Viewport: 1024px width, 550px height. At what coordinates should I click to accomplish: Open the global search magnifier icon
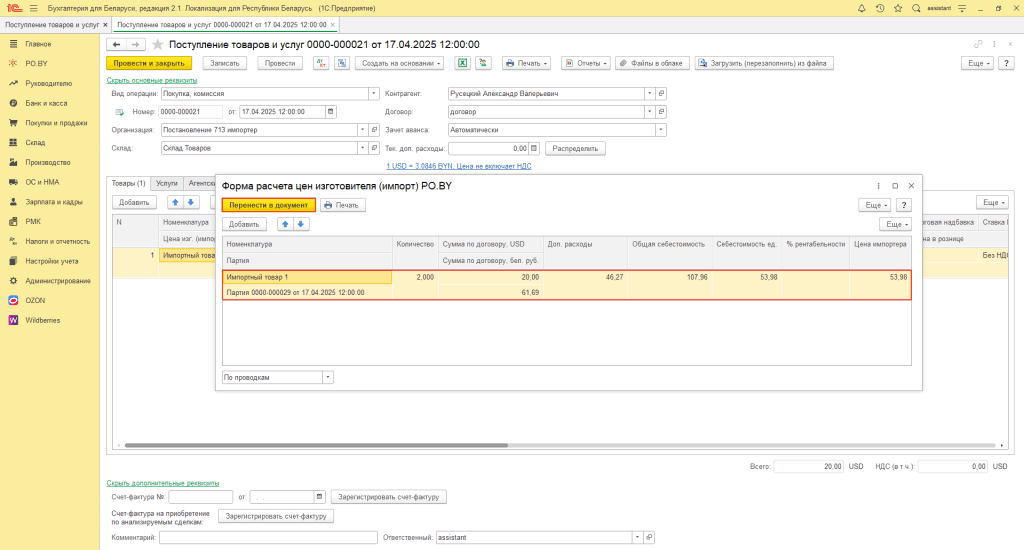coord(916,8)
